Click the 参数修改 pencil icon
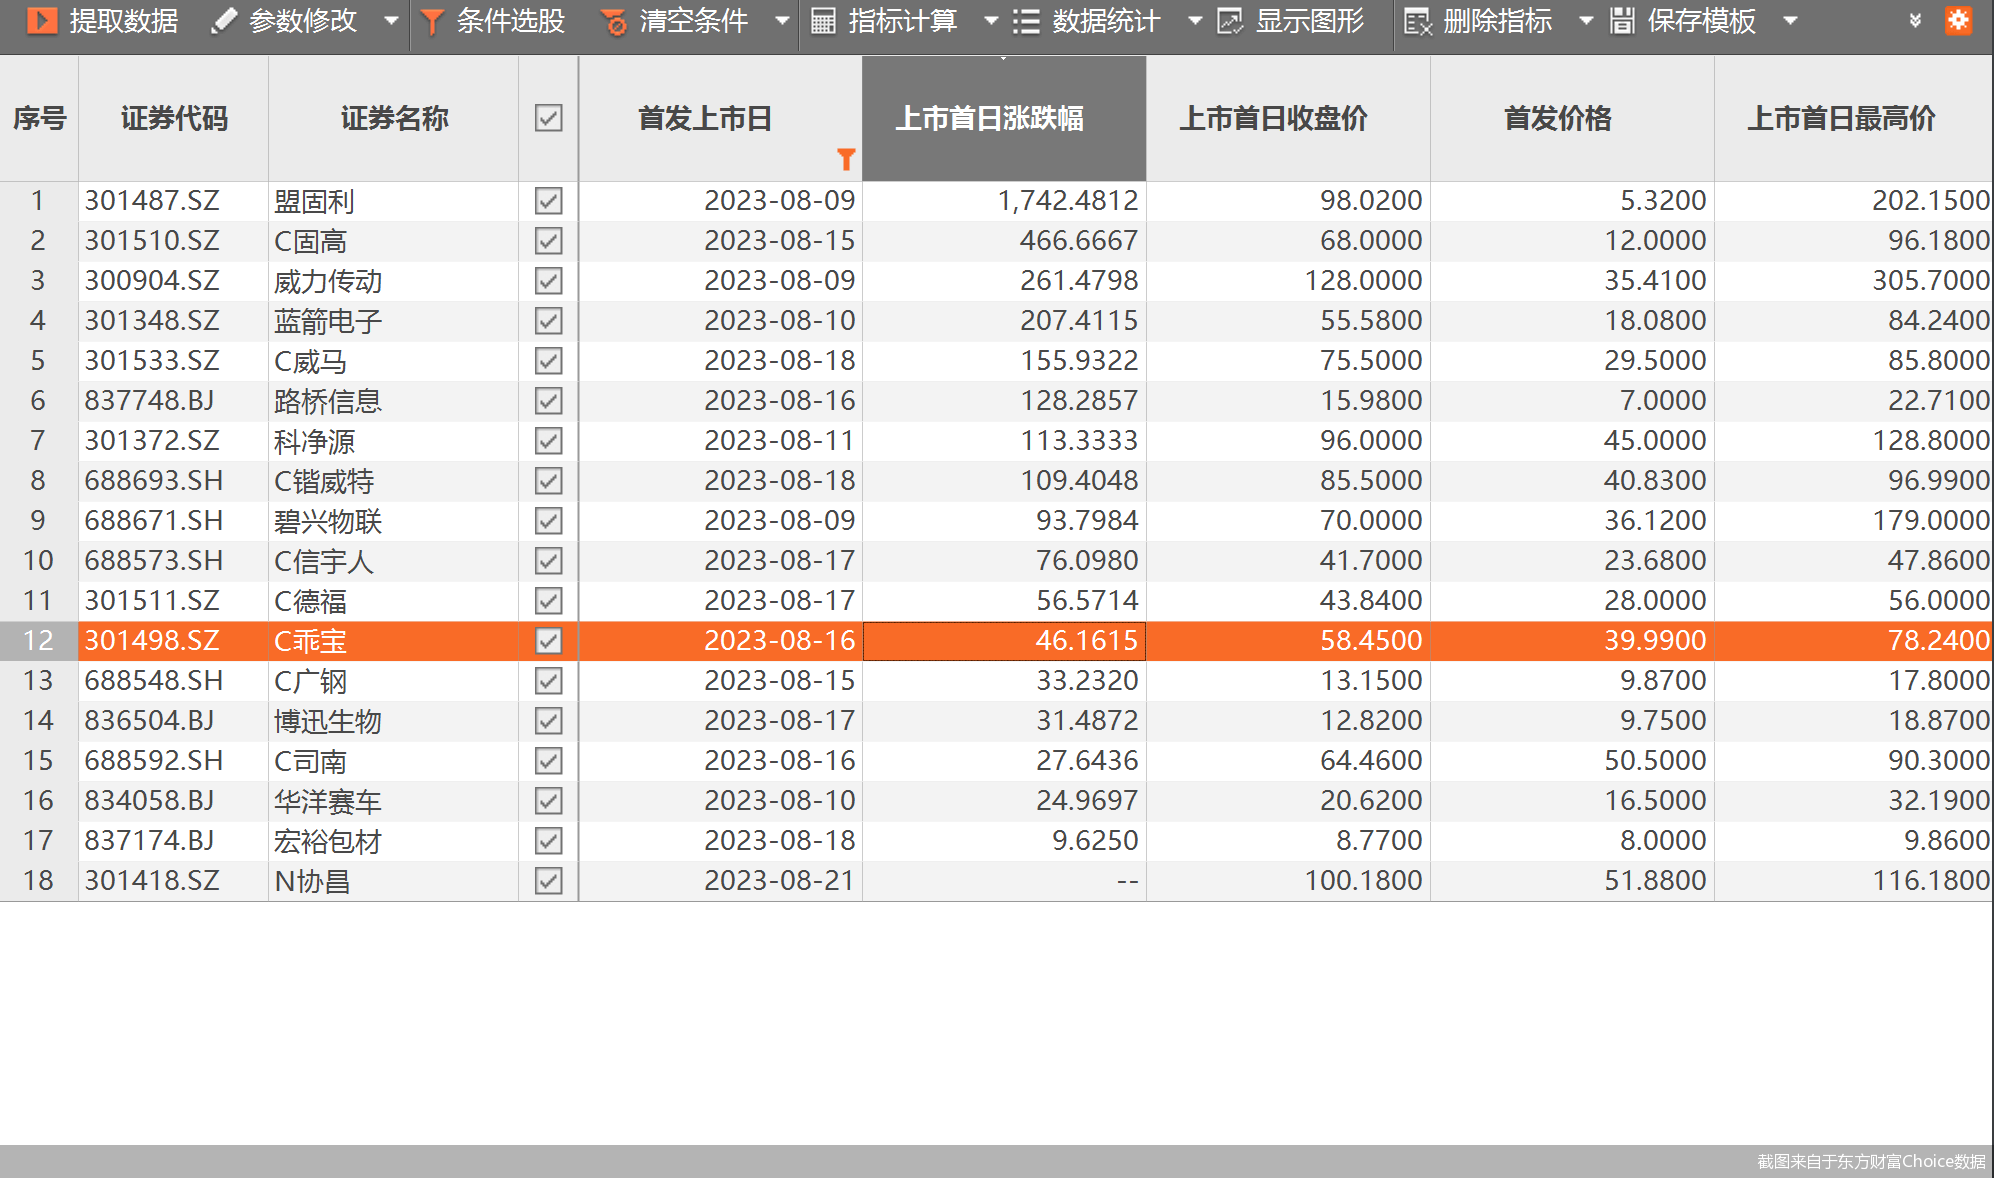This screenshot has height=1178, width=1994. tap(224, 20)
